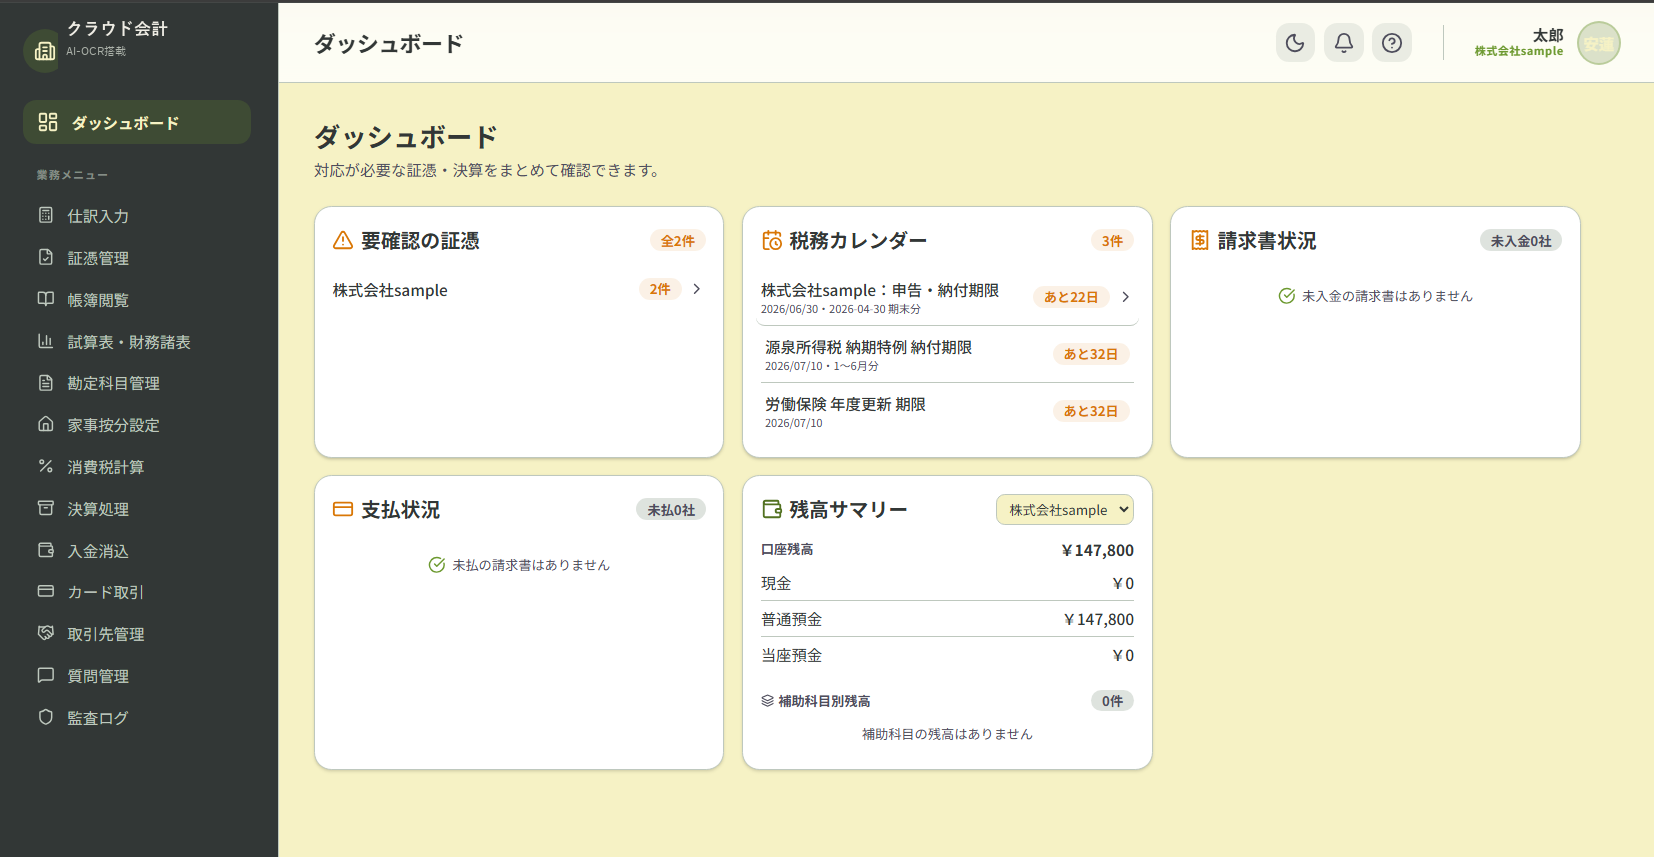Click the 全2件 badge
The width and height of the screenshot is (1654, 857).
(x=678, y=241)
